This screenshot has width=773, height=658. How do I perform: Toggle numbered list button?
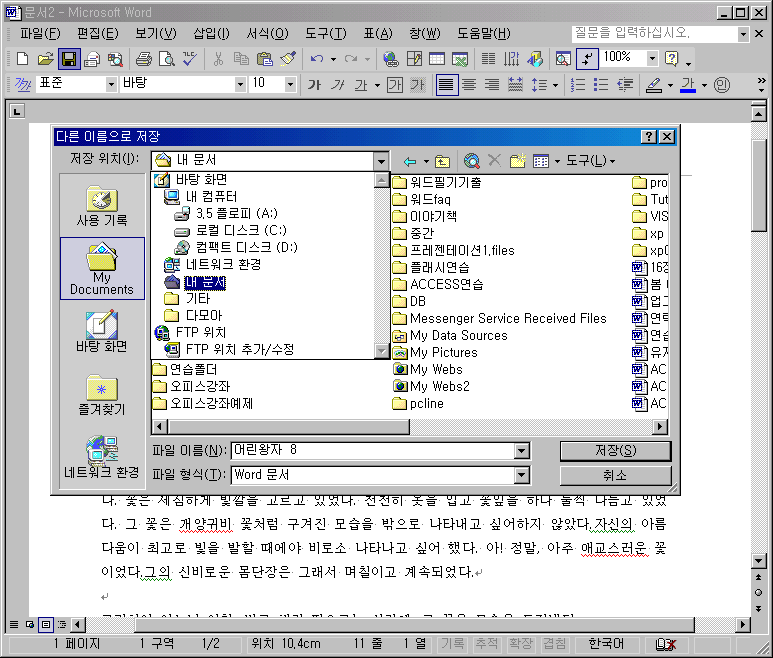pos(578,85)
